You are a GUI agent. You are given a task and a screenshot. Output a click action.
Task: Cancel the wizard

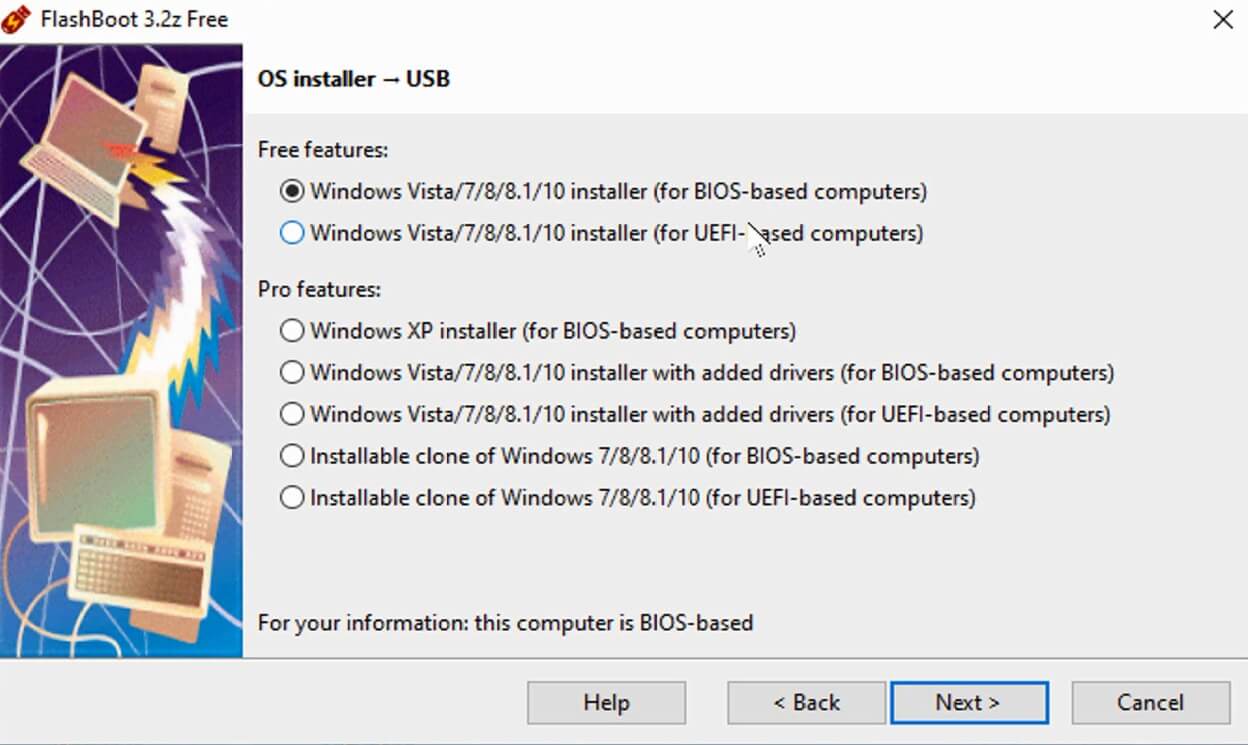click(x=1150, y=702)
